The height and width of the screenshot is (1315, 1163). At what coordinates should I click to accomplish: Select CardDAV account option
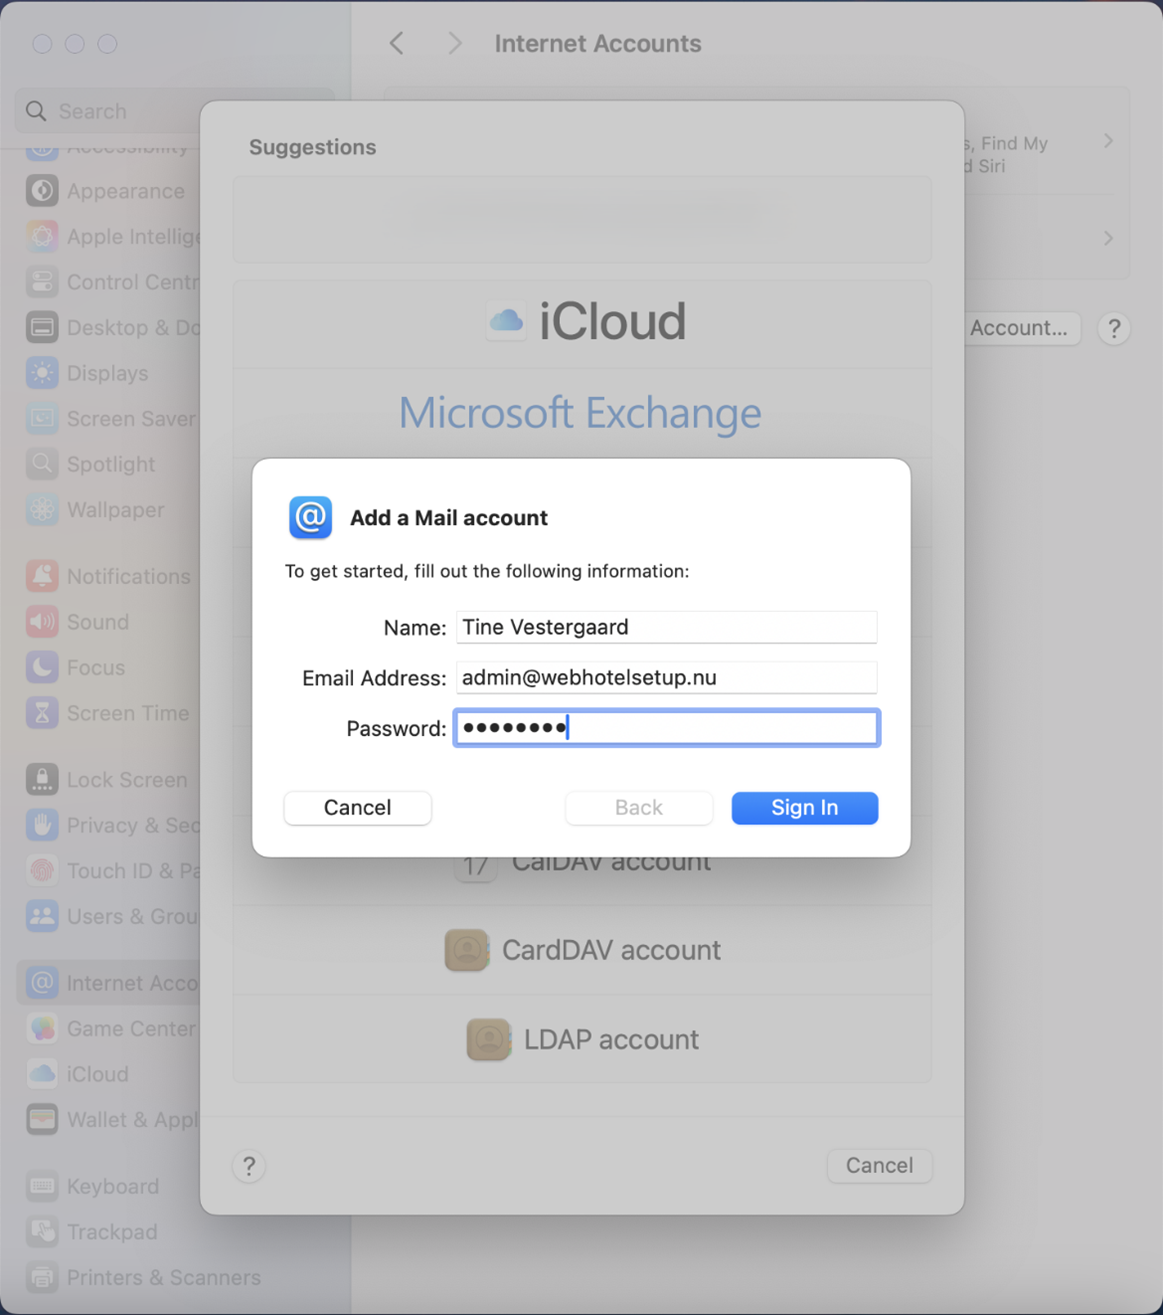[582, 950]
